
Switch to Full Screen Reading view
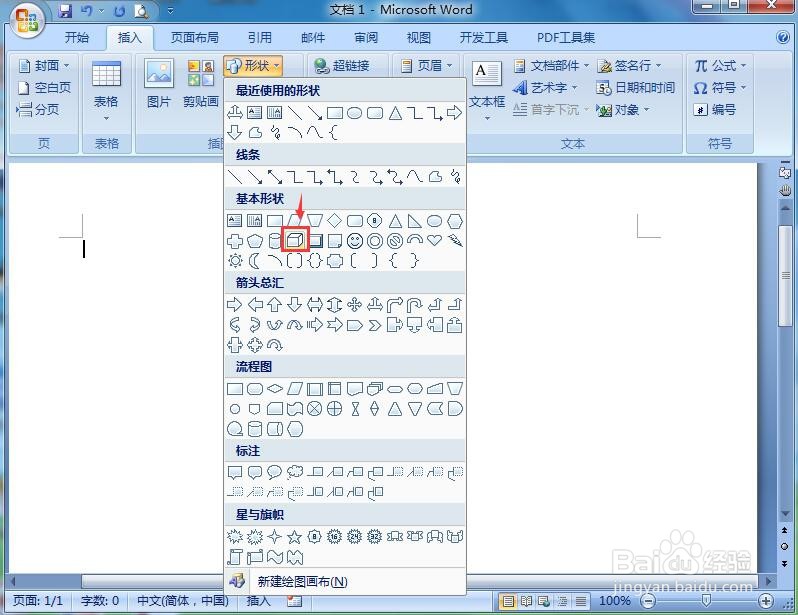(x=526, y=601)
